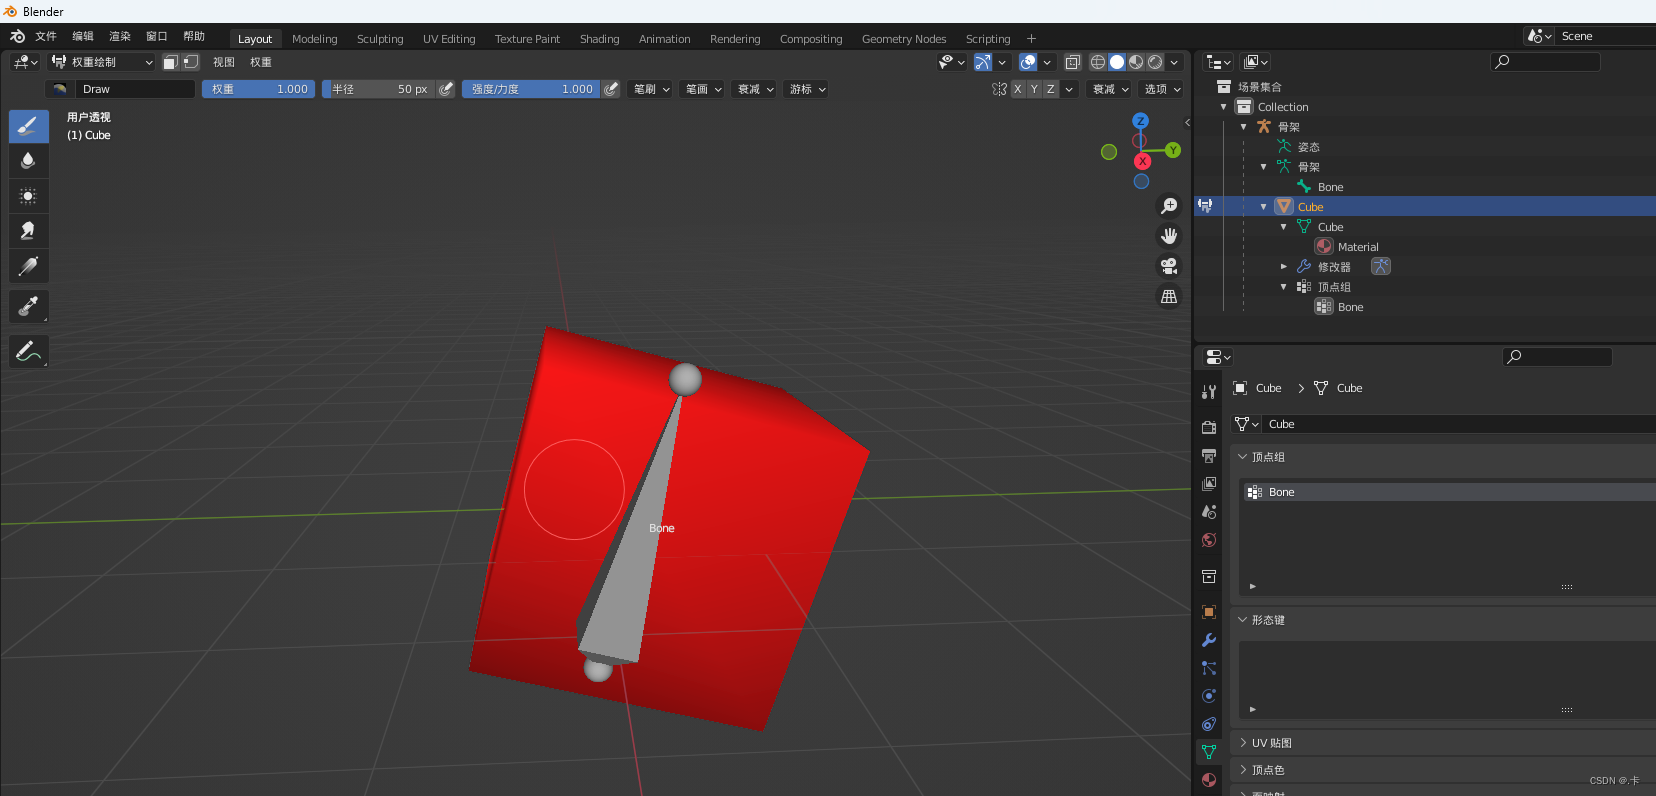Select the Draw weight paint tool
1656x796 pixels.
click(x=28, y=126)
